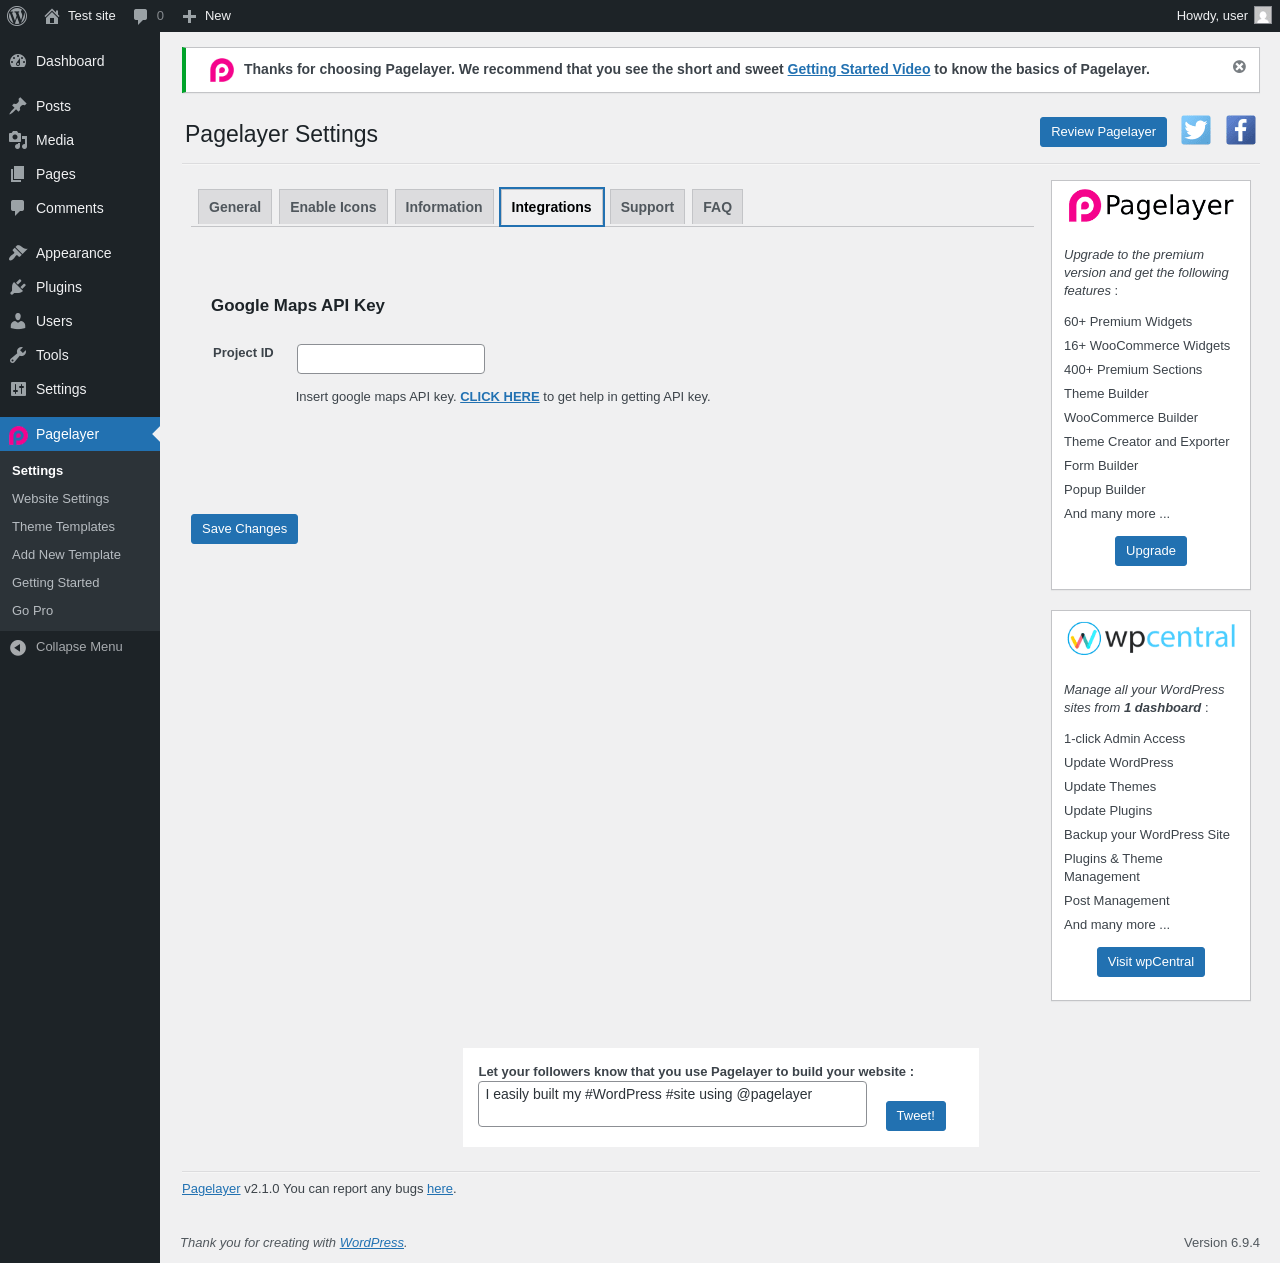1280x1263 pixels.
Task: Click the Posts pushpin icon
Action: click(x=18, y=106)
